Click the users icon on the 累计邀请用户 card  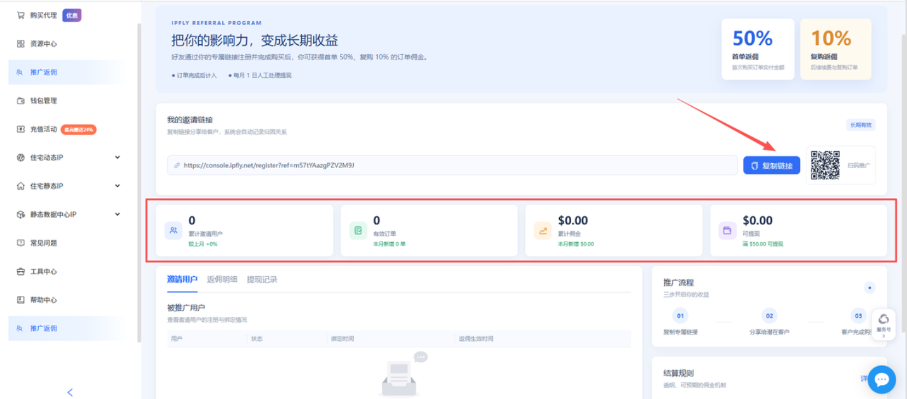pyautogui.click(x=174, y=230)
